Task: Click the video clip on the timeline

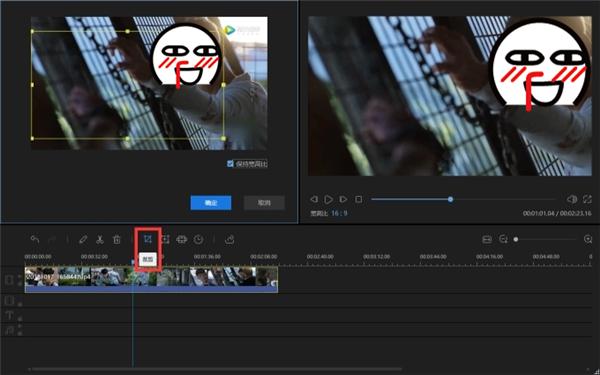Action: click(x=151, y=280)
